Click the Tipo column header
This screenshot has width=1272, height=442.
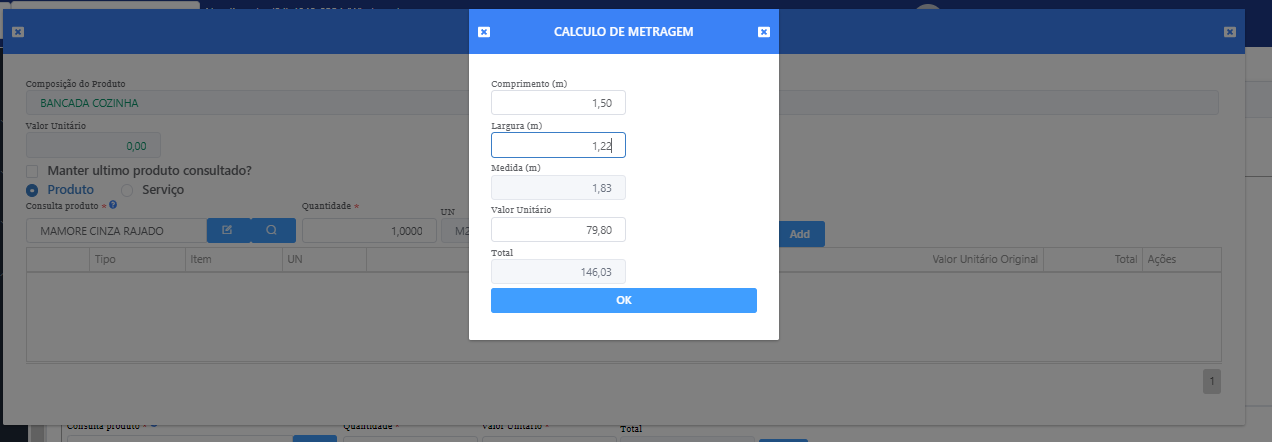click(x=105, y=259)
